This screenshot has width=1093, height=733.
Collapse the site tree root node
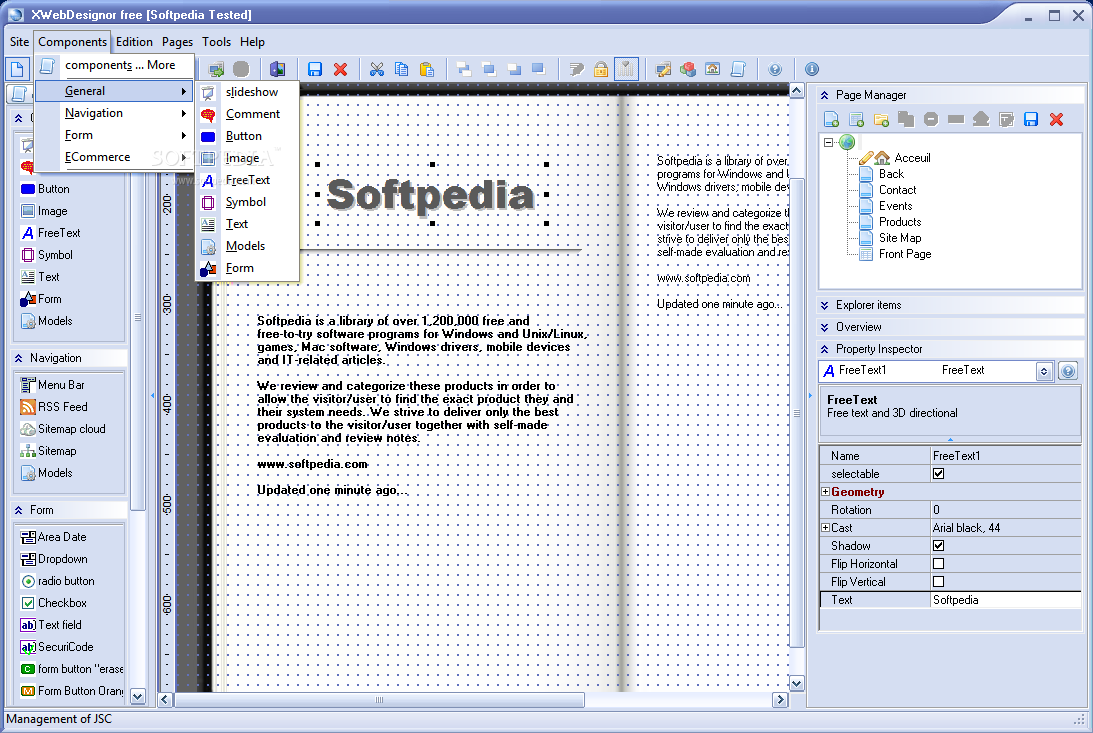[829, 142]
